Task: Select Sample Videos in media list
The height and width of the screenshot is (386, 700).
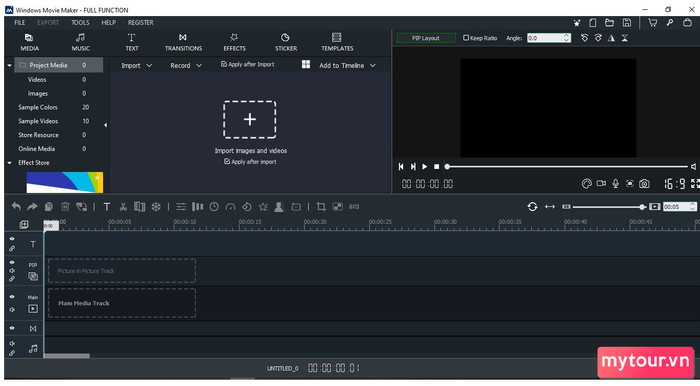Action: point(38,121)
